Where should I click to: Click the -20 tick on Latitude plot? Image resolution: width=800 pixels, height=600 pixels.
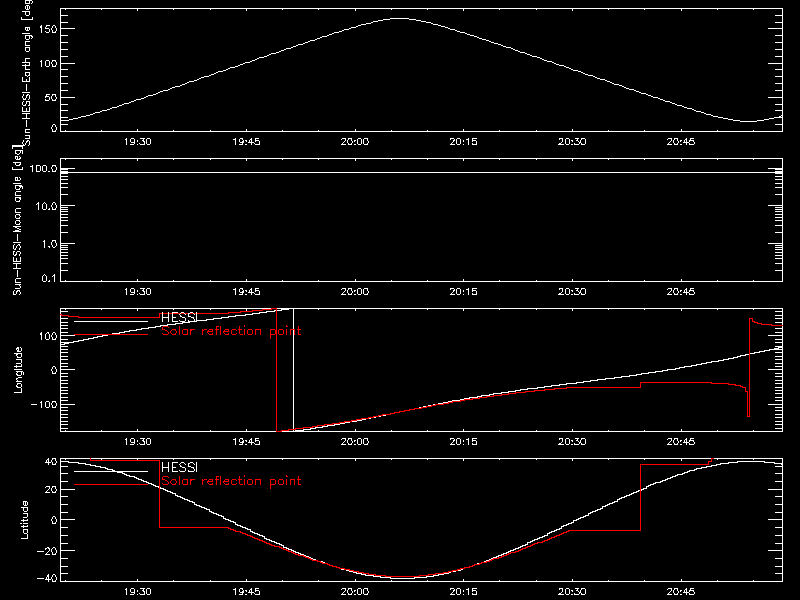(47, 551)
